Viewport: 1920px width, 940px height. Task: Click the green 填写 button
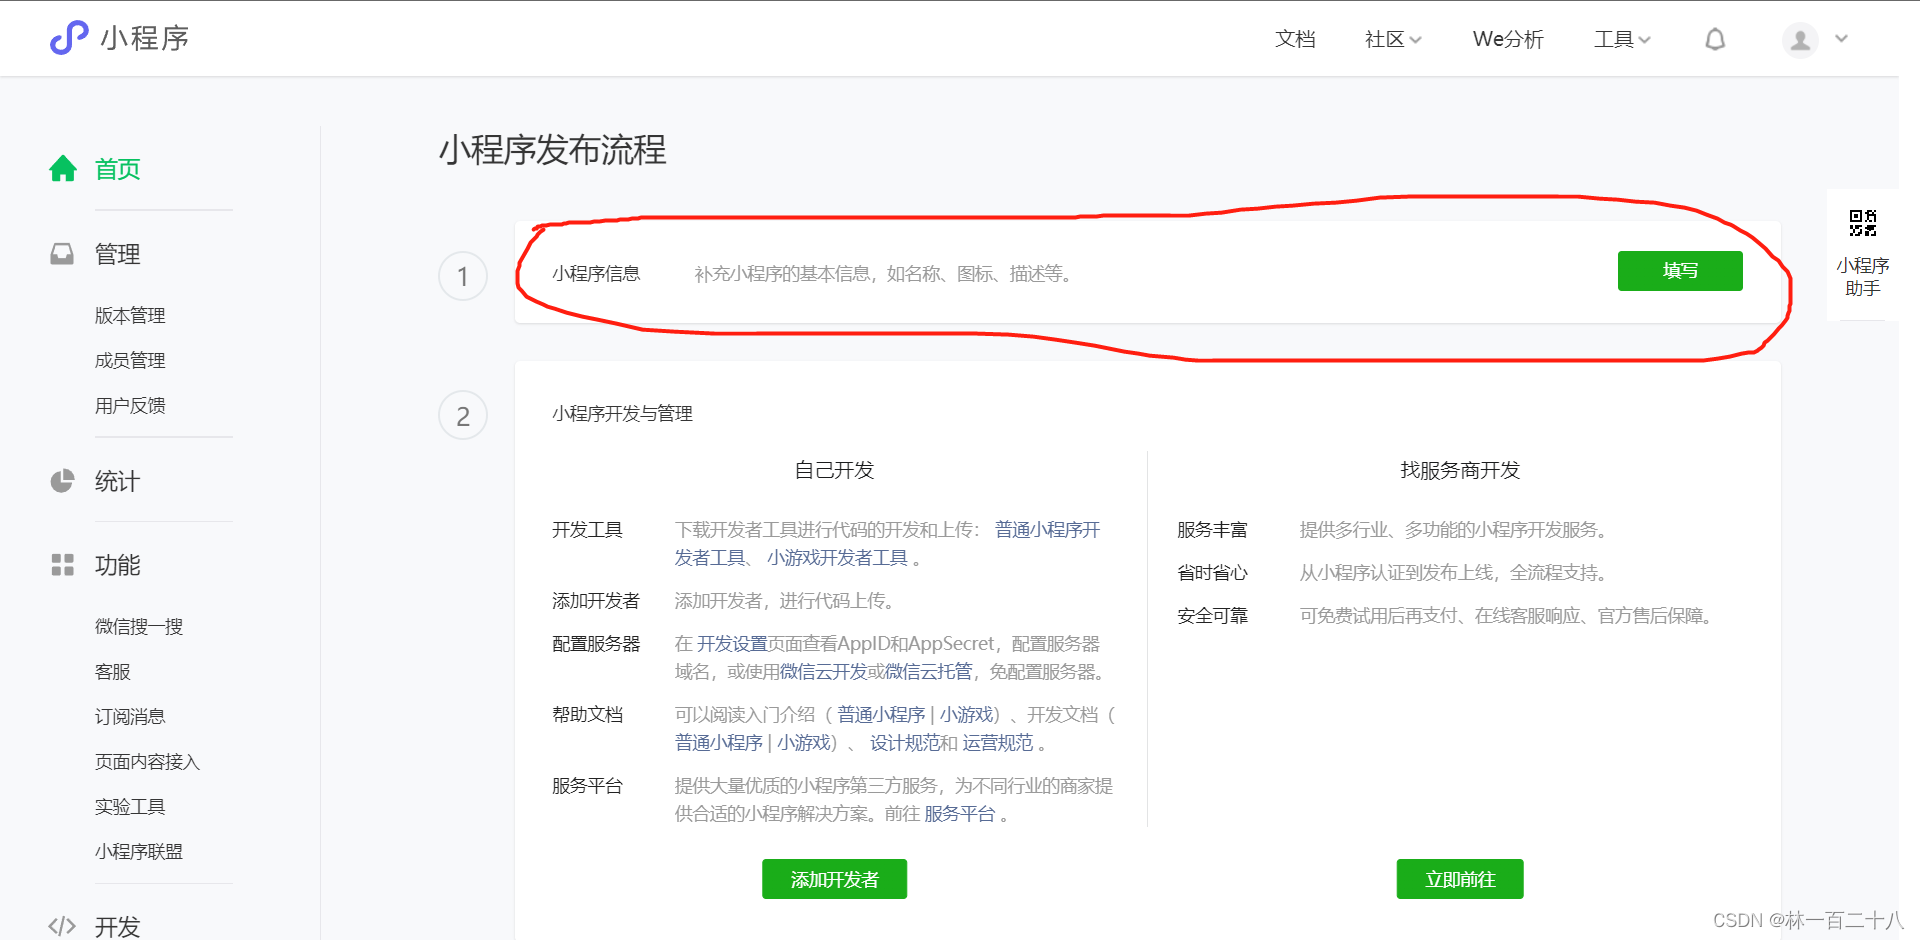pyautogui.click(x=1679, y=271)
